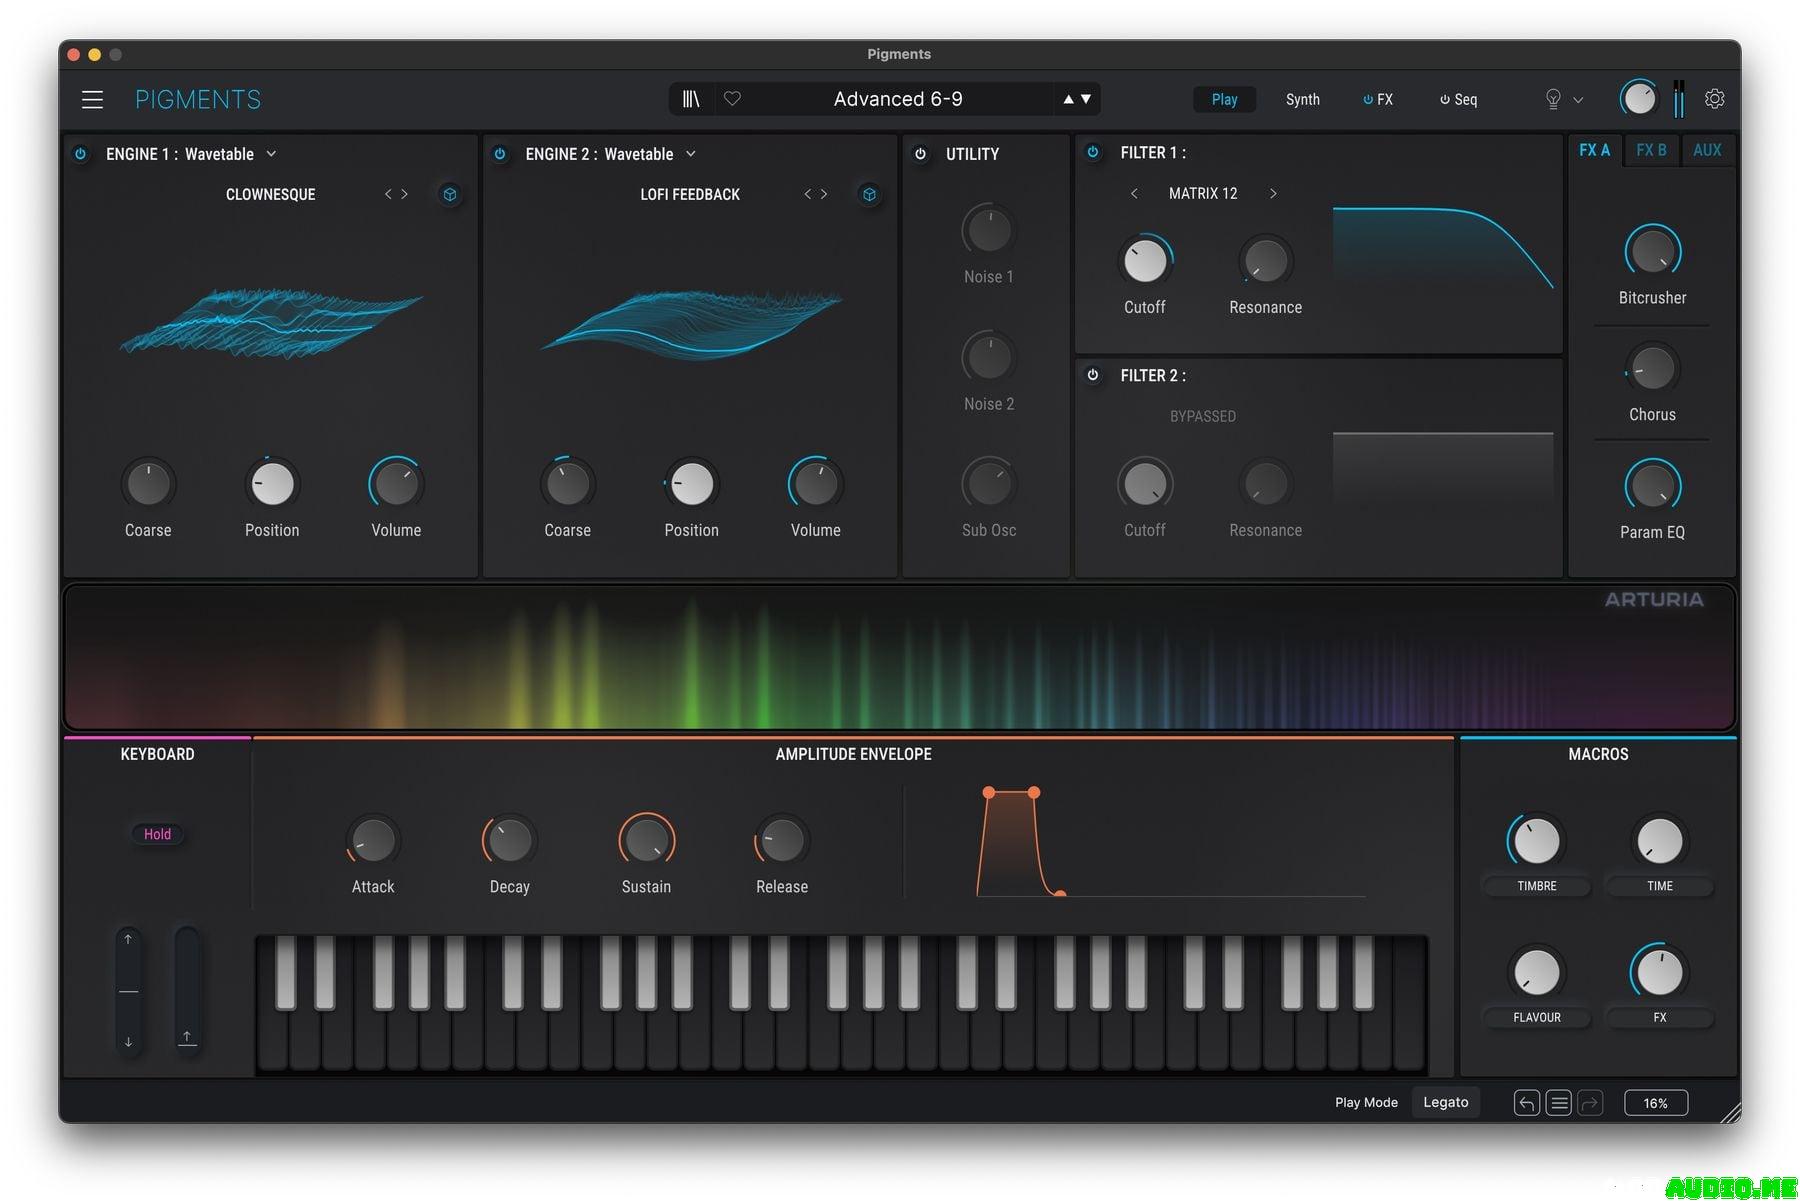Click the Engine 2 Position knob
1800x1201 pixels.
[691, 484]
